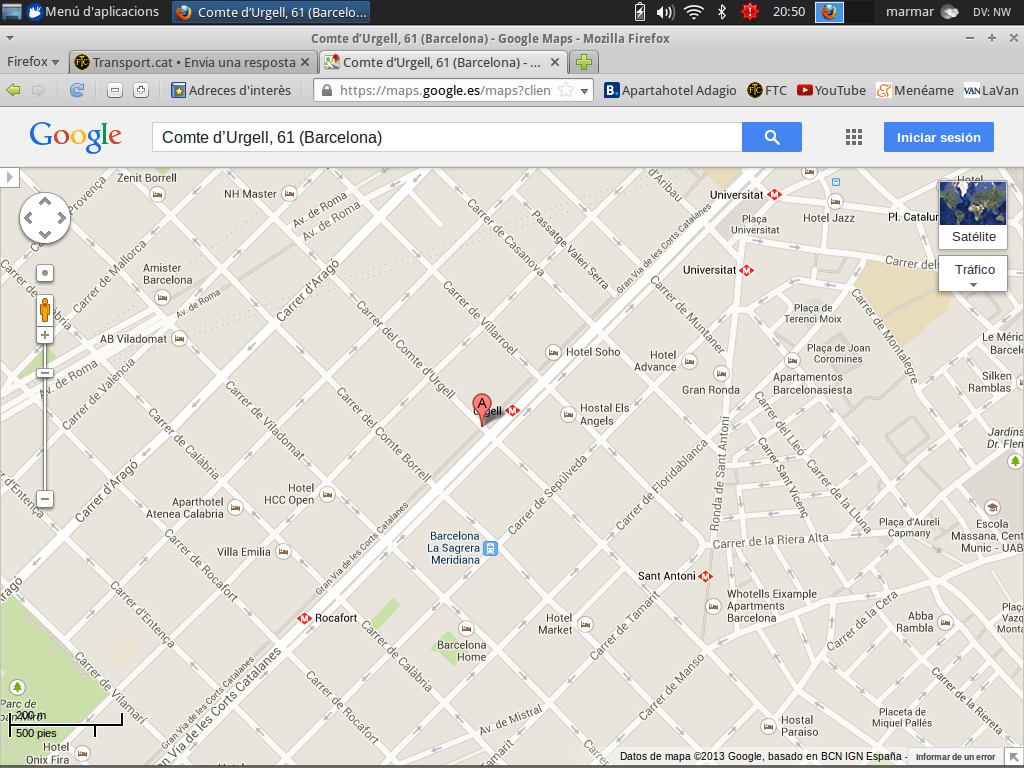The width and height of the screenshot is (1024, 768).
Task: Click the map pan control compass
Action: pos(44,217)
